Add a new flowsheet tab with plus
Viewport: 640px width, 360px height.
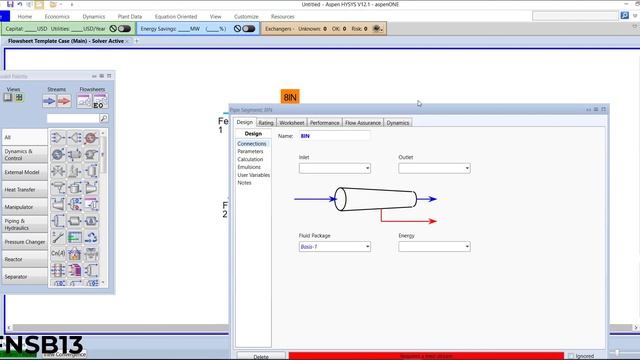[x=137, y=41]
